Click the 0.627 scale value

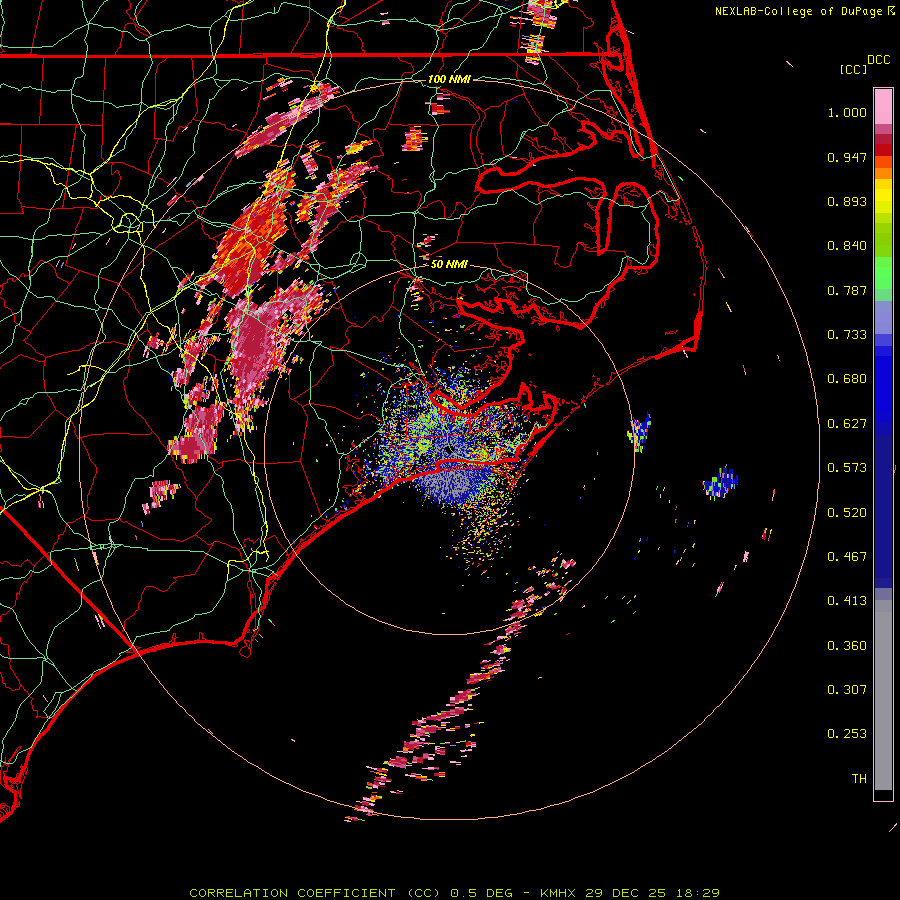coord(847,424)
